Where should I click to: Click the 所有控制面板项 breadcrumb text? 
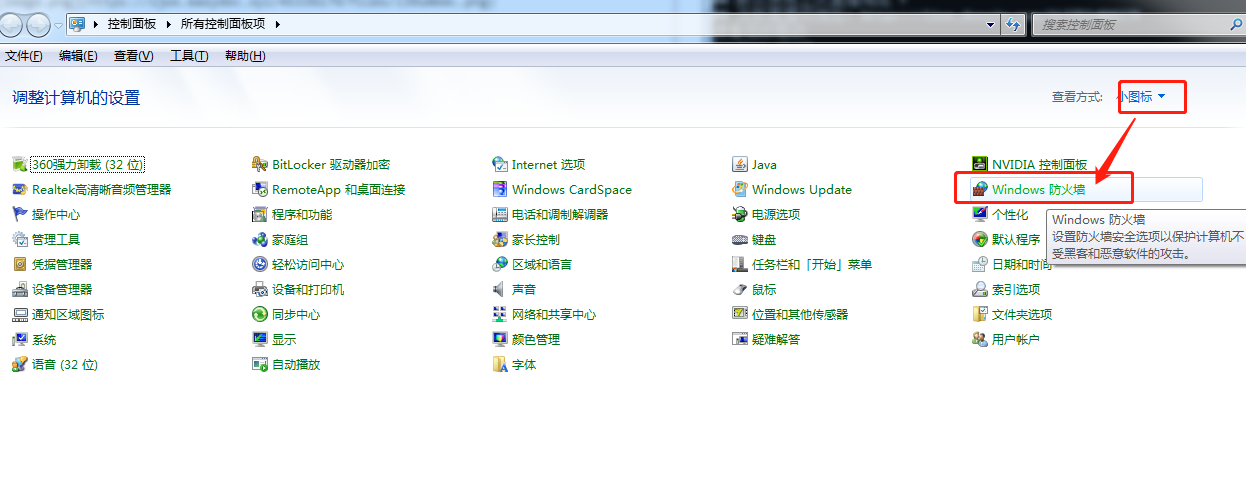click(224, 24)
